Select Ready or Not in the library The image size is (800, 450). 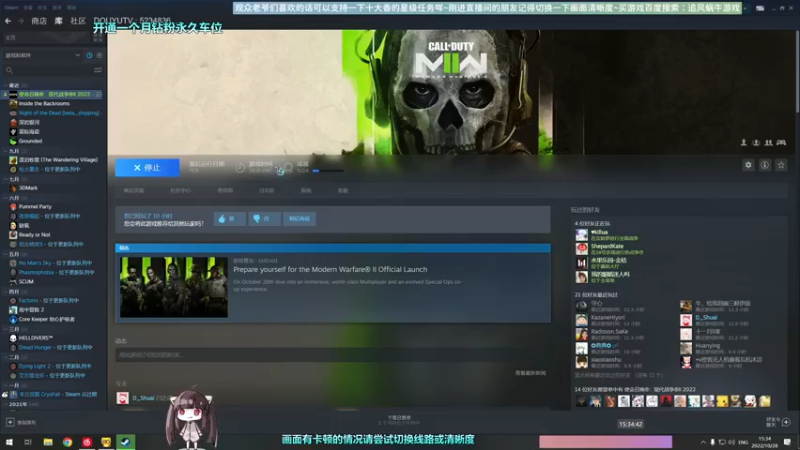coord(34,235)
